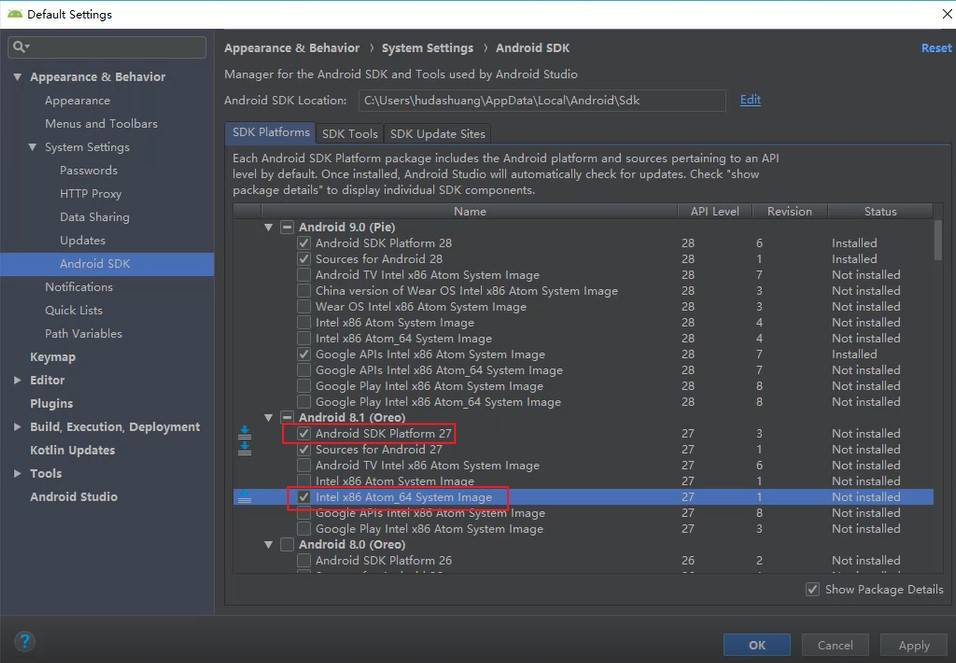
Task: Toggle Show Package Details checkbox
Action: (x=812, y=589)
